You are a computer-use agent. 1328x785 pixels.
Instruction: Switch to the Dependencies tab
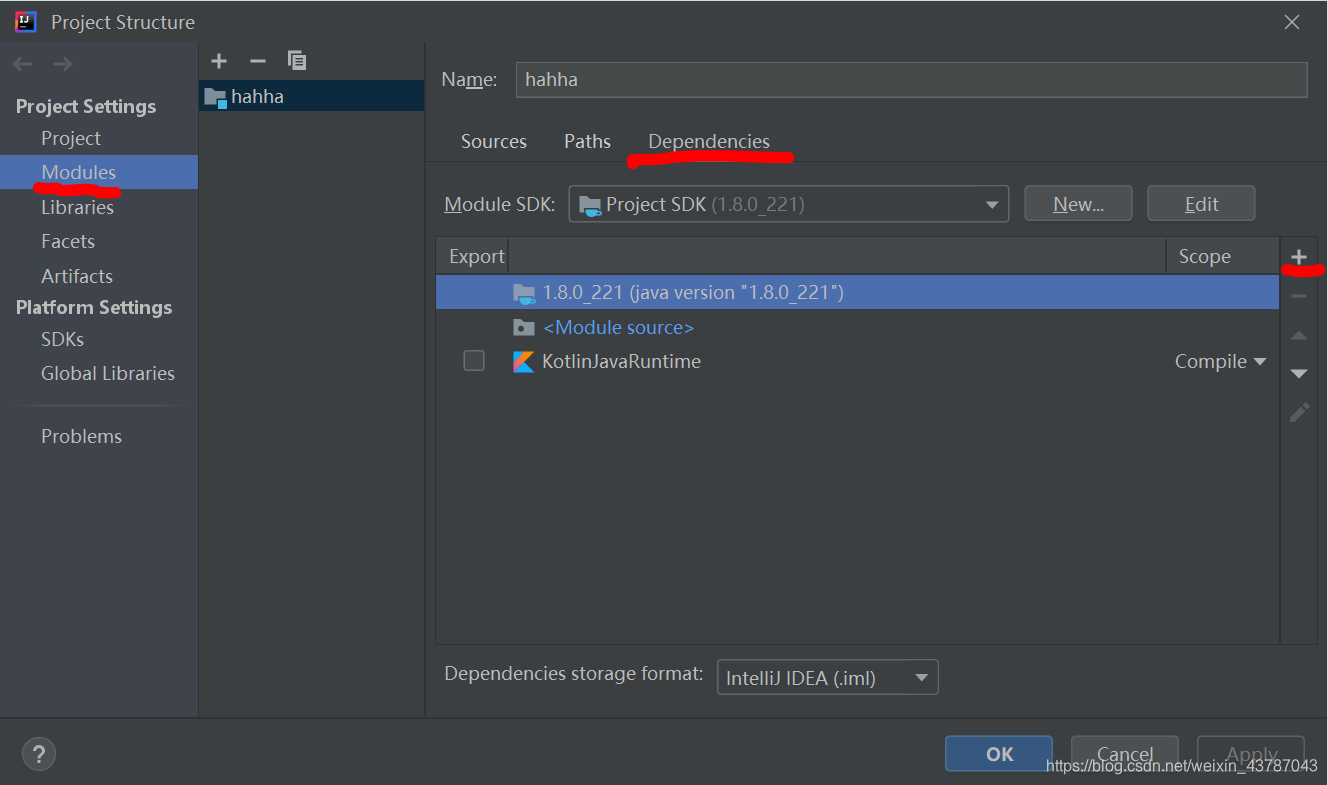click(x=709, y=141)
